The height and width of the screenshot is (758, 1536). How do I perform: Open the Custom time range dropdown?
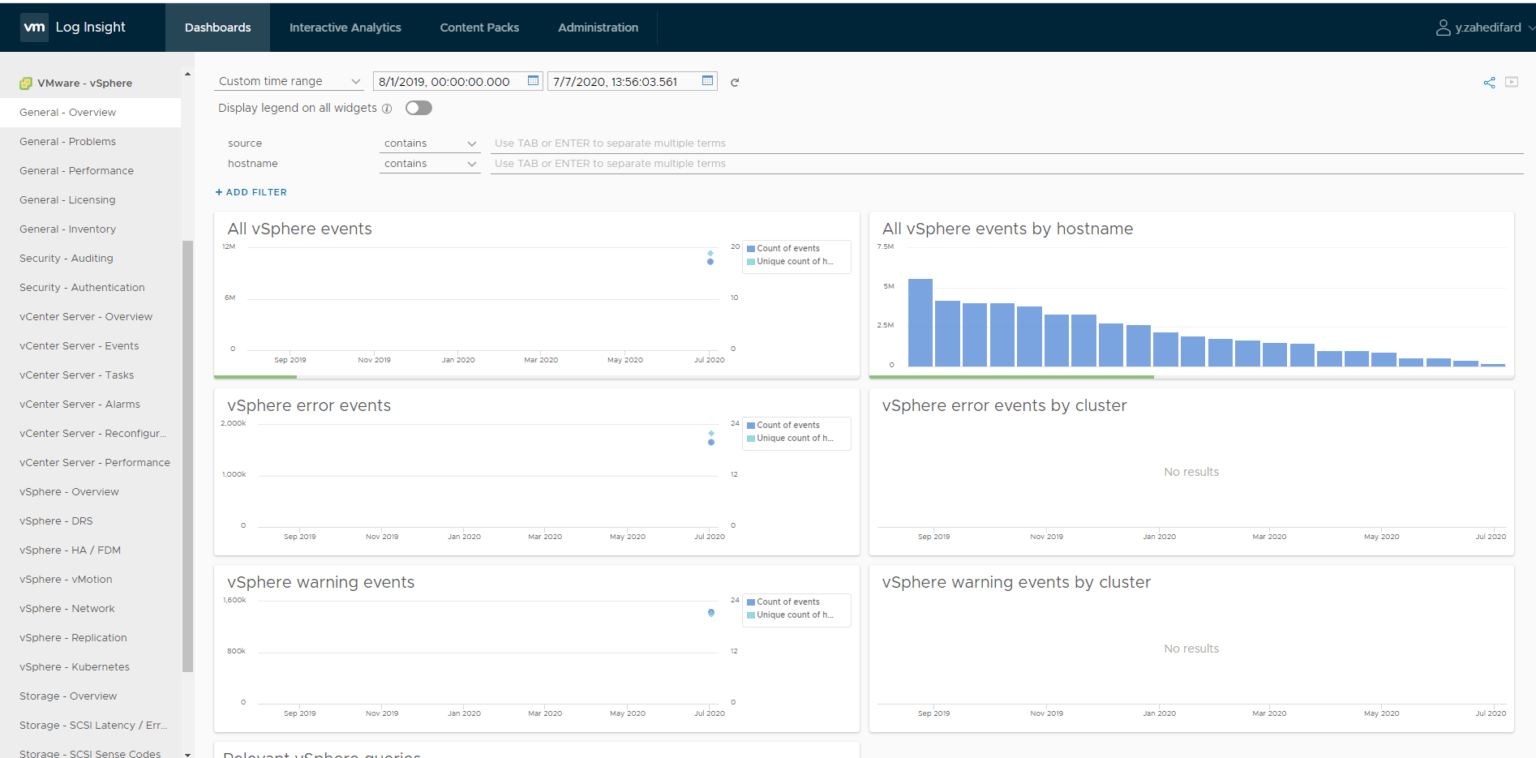tap(288, 81)
